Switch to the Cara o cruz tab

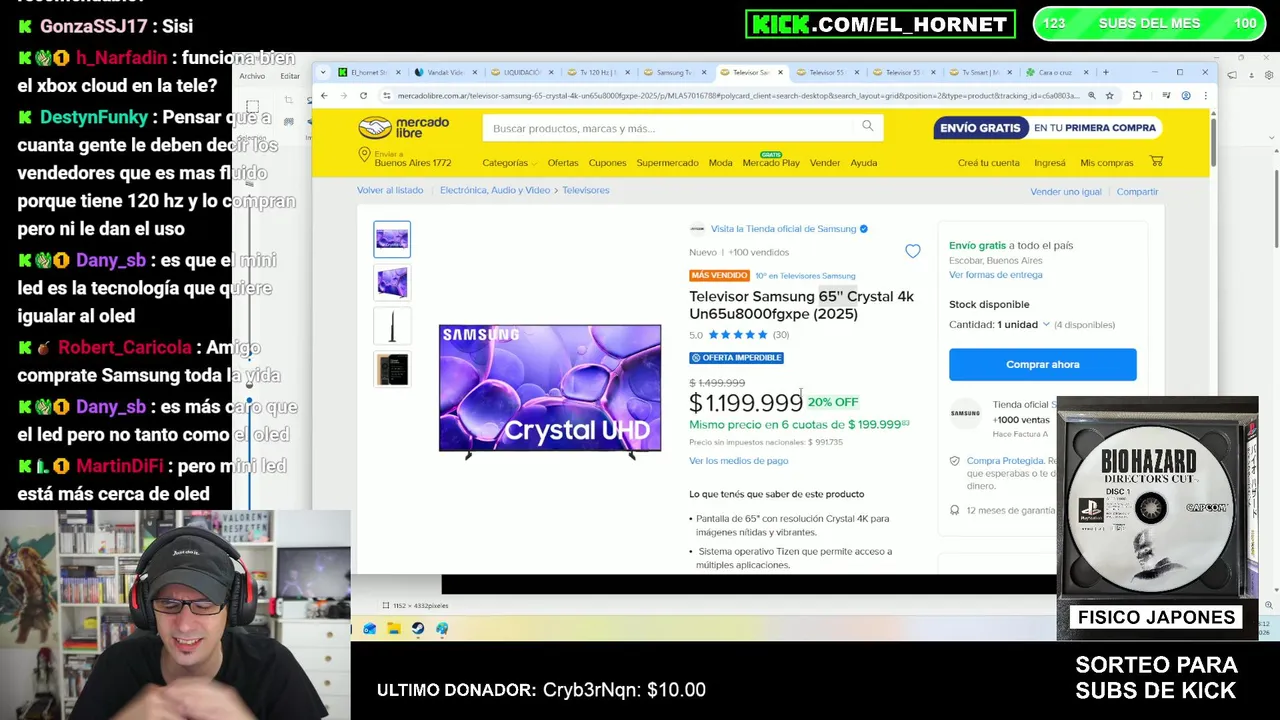[1056, 72]
